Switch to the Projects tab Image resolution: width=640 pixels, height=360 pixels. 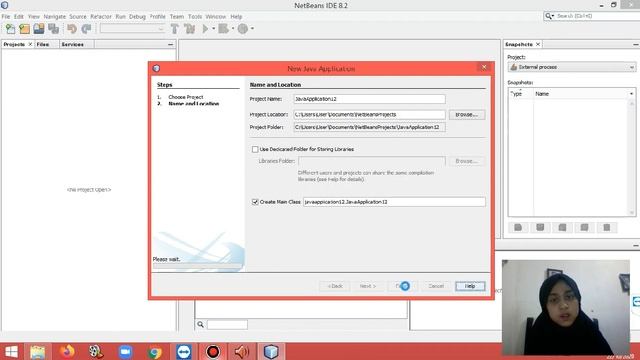point(14,44)
